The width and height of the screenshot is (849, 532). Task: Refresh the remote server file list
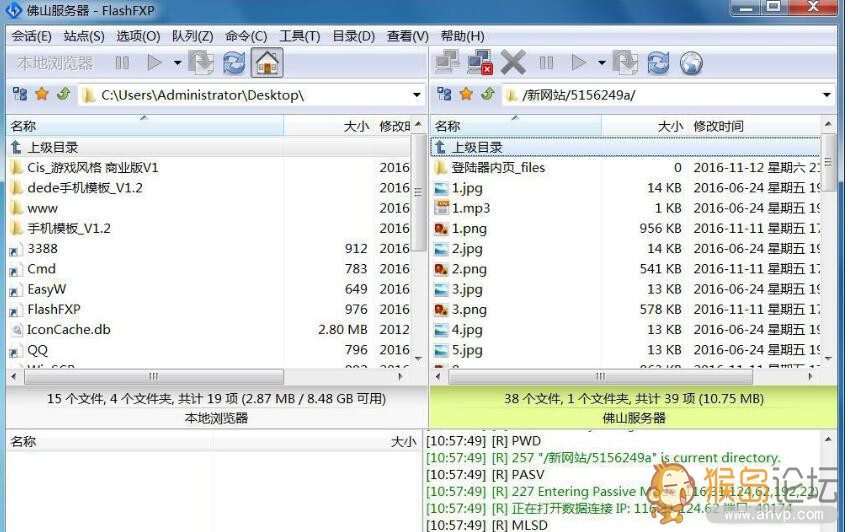658,63
